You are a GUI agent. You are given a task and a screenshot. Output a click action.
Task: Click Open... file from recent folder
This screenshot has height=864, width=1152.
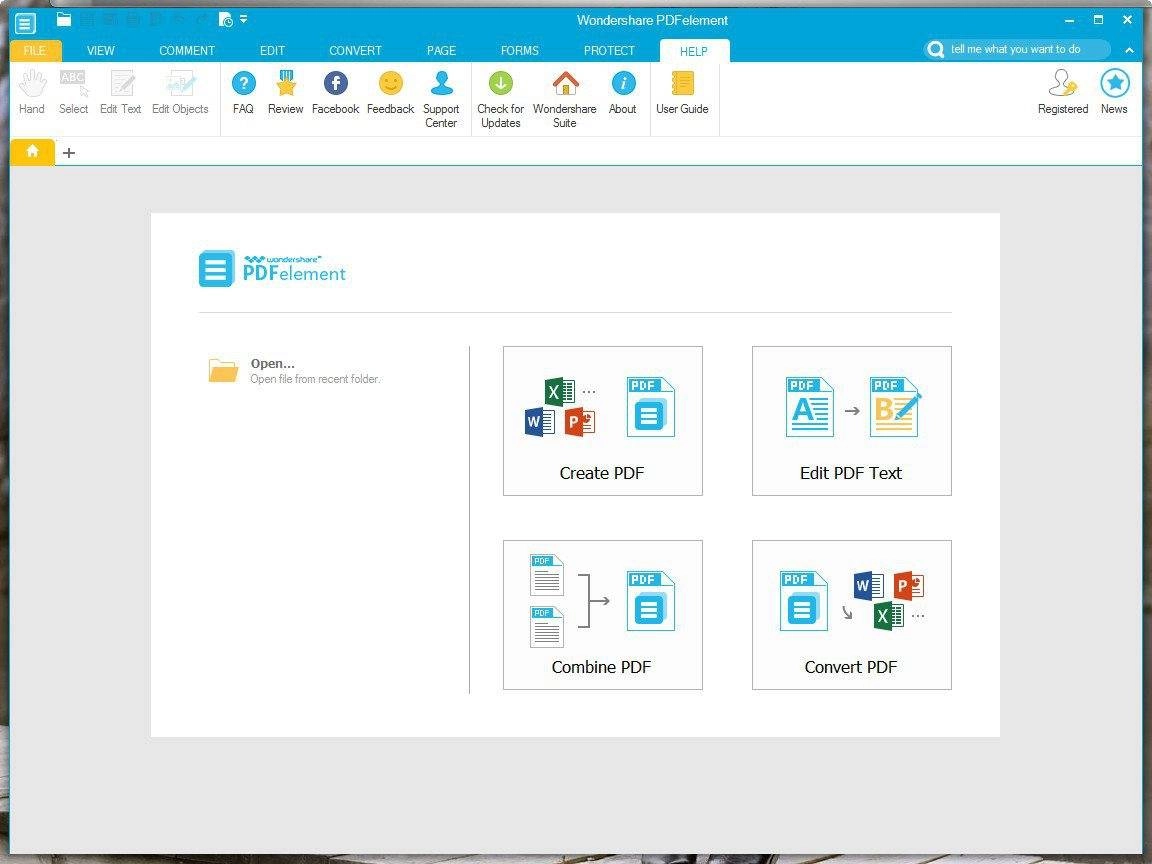pyautogui.click(x=295, y=371)
